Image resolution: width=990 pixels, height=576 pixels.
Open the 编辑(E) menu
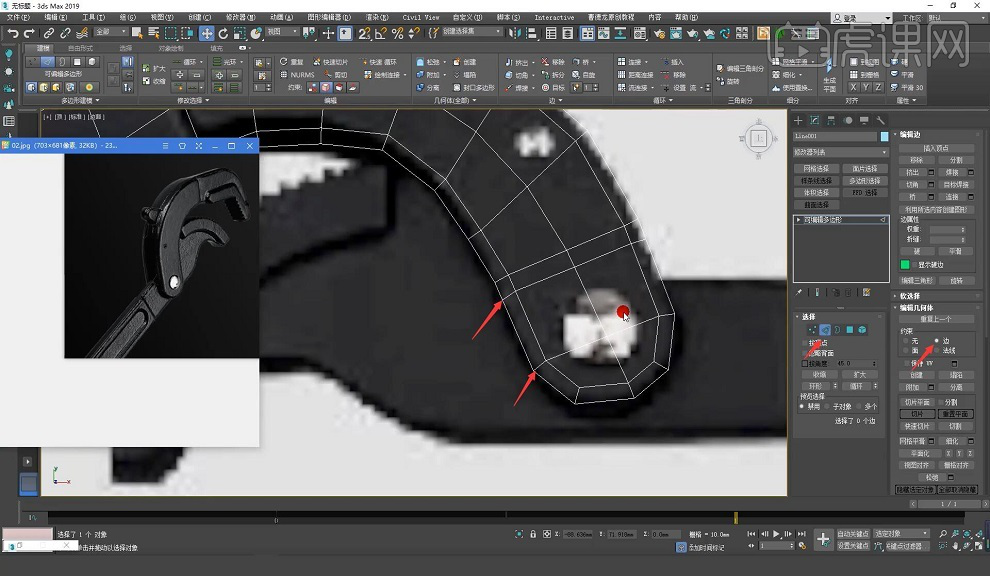(x=56, y=17)
